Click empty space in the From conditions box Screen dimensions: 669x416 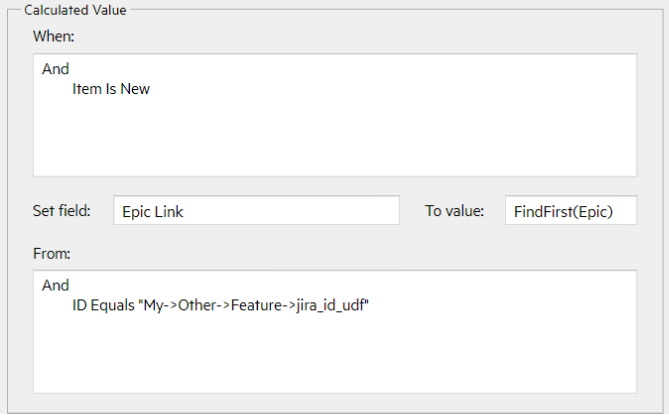point(335,355)
